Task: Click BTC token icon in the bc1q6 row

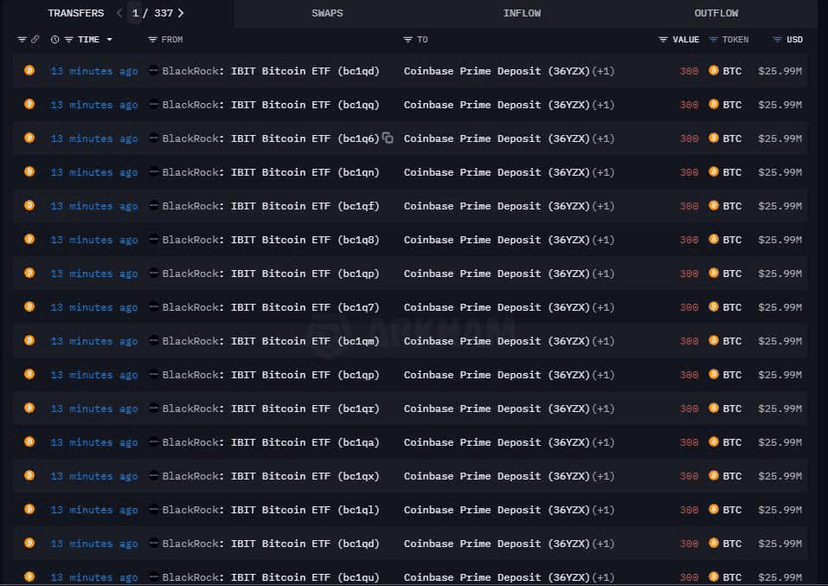Action: pos(713,138)
